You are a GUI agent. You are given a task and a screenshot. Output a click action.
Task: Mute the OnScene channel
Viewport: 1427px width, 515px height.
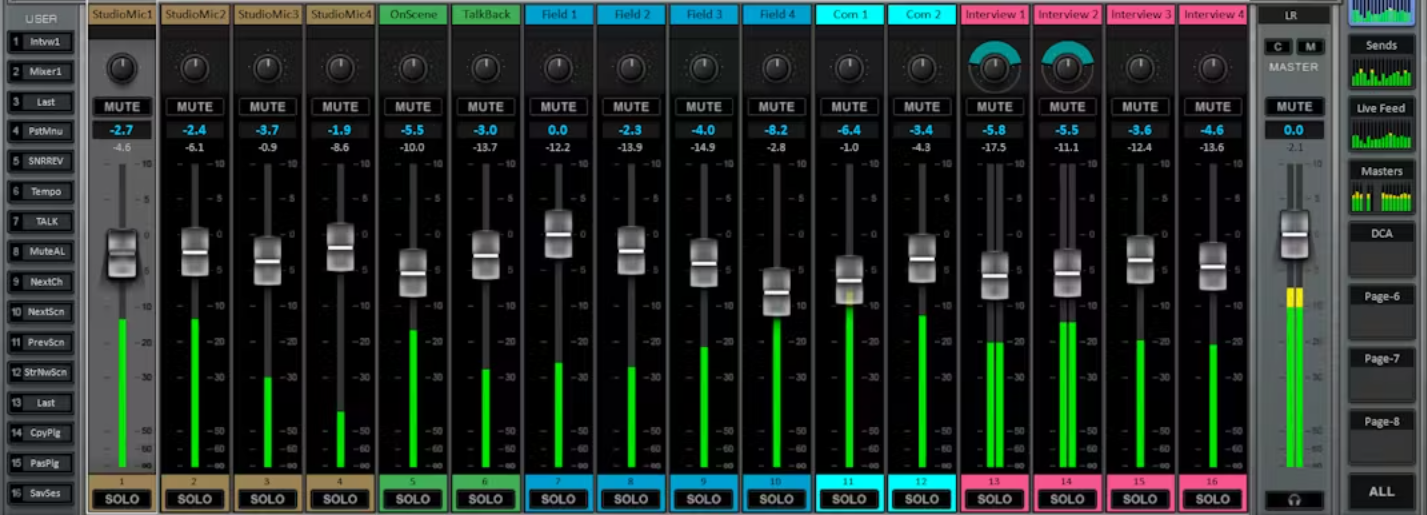pyautogui.click(x=413, y=107)
